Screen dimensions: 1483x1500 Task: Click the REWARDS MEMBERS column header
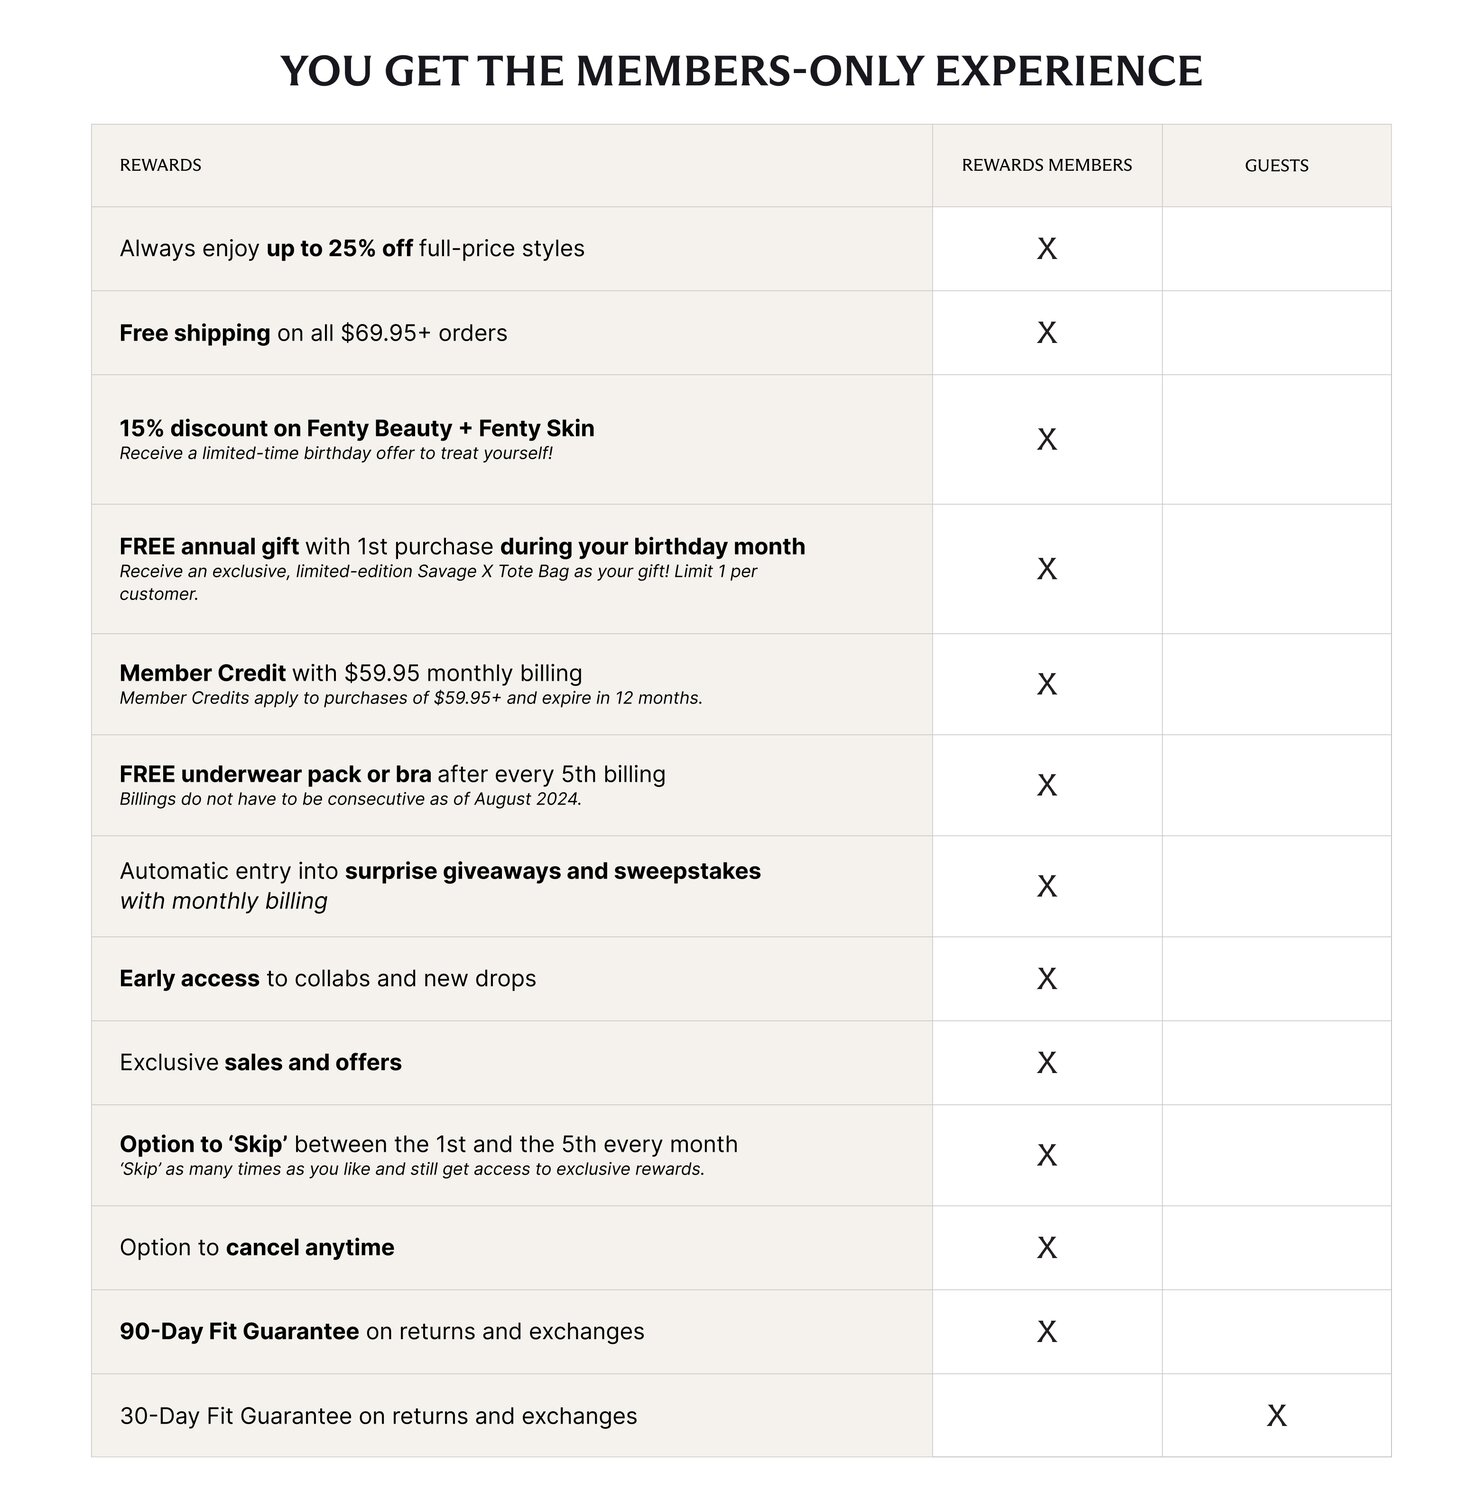[1046, 165]
